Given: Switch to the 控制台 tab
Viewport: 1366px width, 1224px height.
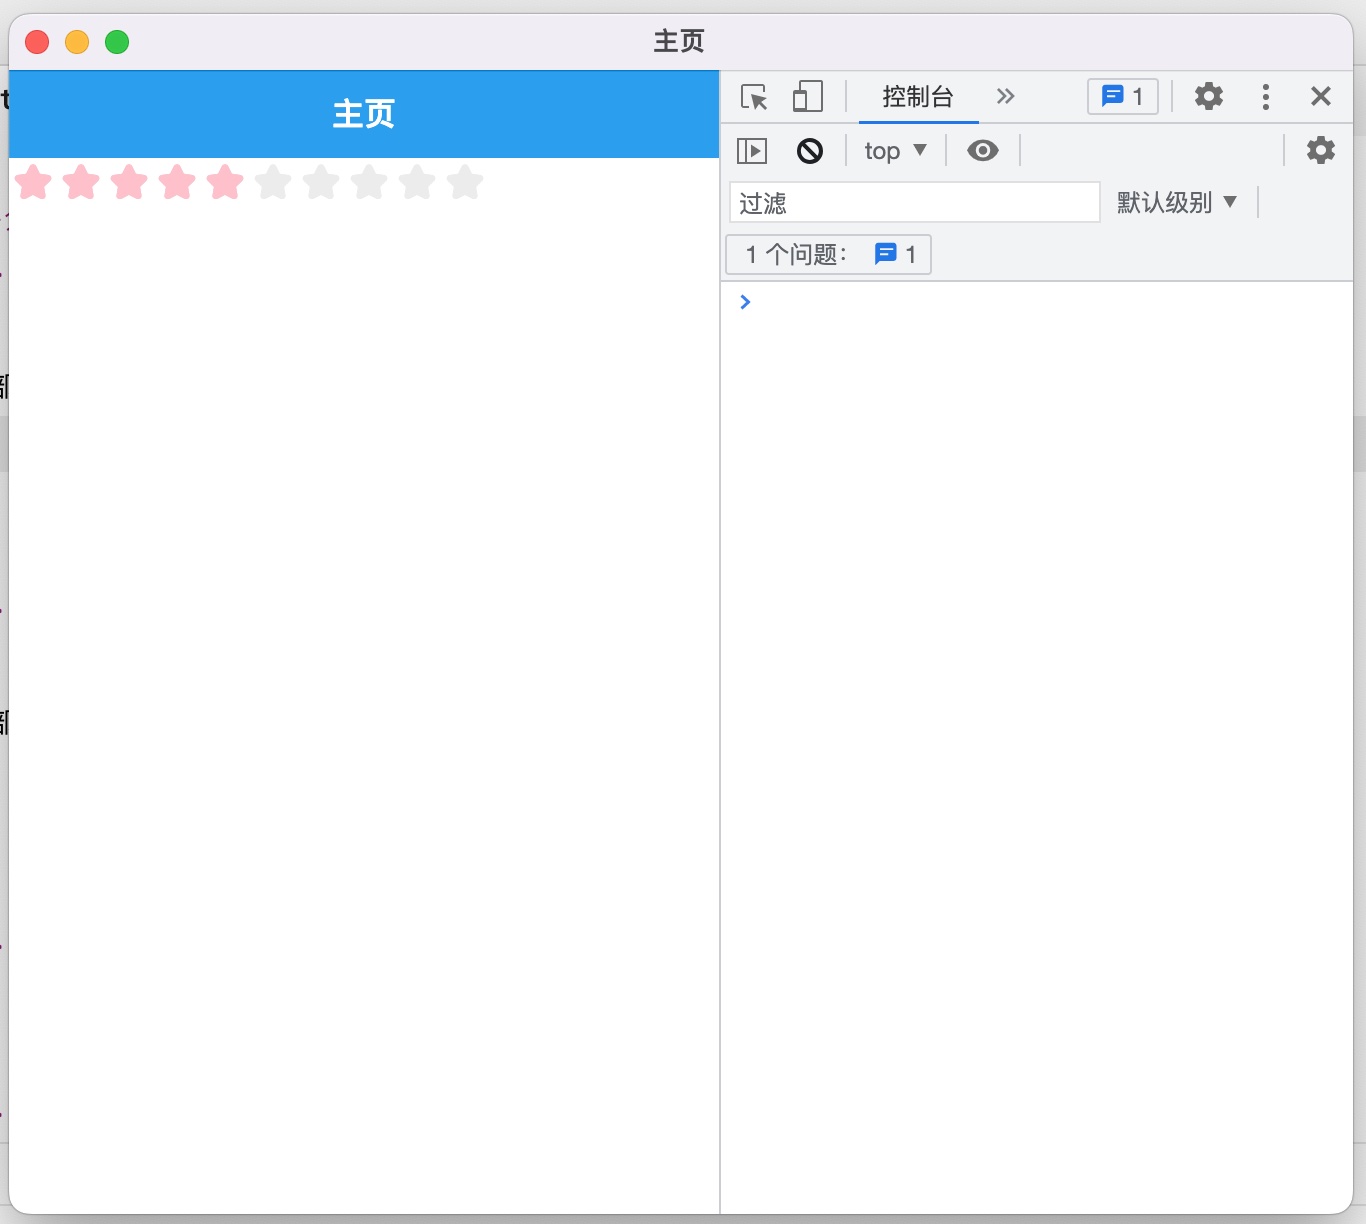Looking at the screenshot, I should pos(918,97).
